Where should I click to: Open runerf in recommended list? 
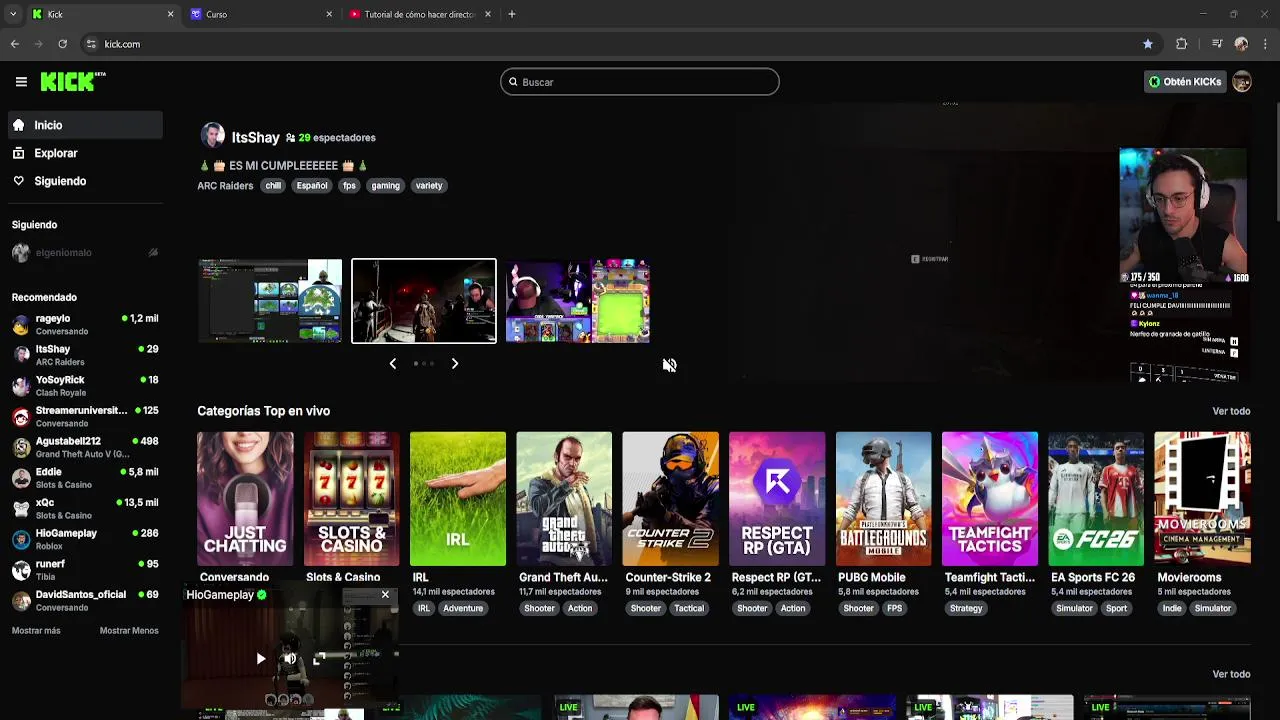[x=85, y=570]
